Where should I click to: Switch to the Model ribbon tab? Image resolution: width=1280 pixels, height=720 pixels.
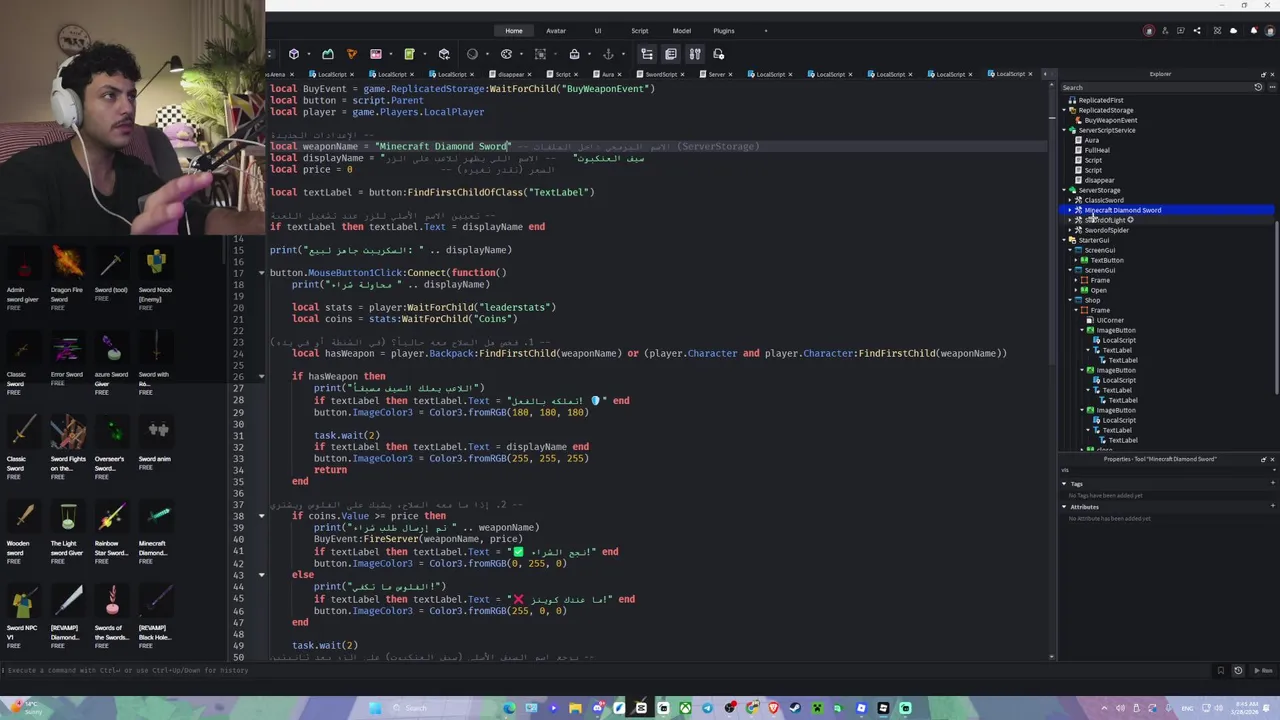682,31
